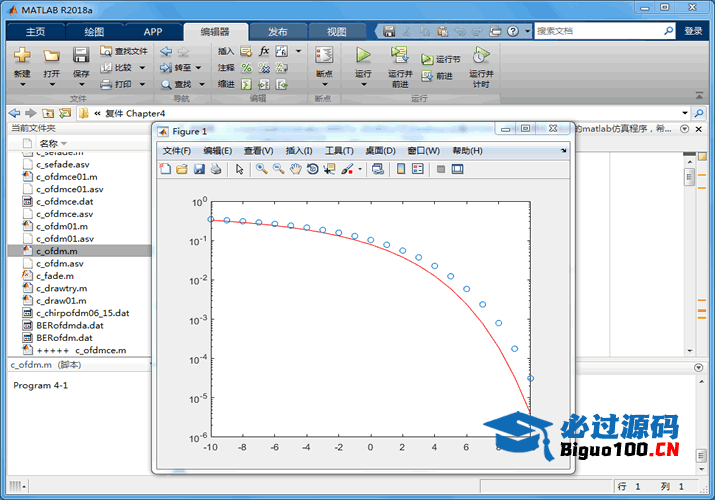This screenshot has height=500, width=715.
Task: Click the Link Plot icon
Action: pos(378,170)
